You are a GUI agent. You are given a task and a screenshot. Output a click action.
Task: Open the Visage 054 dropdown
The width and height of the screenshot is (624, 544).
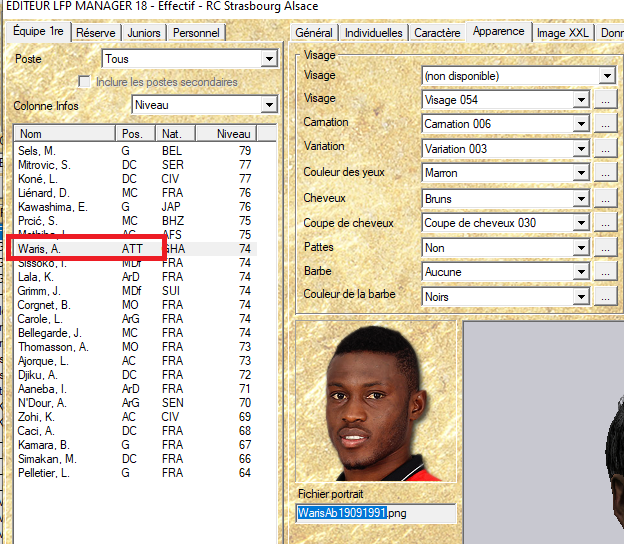[505, 99]
